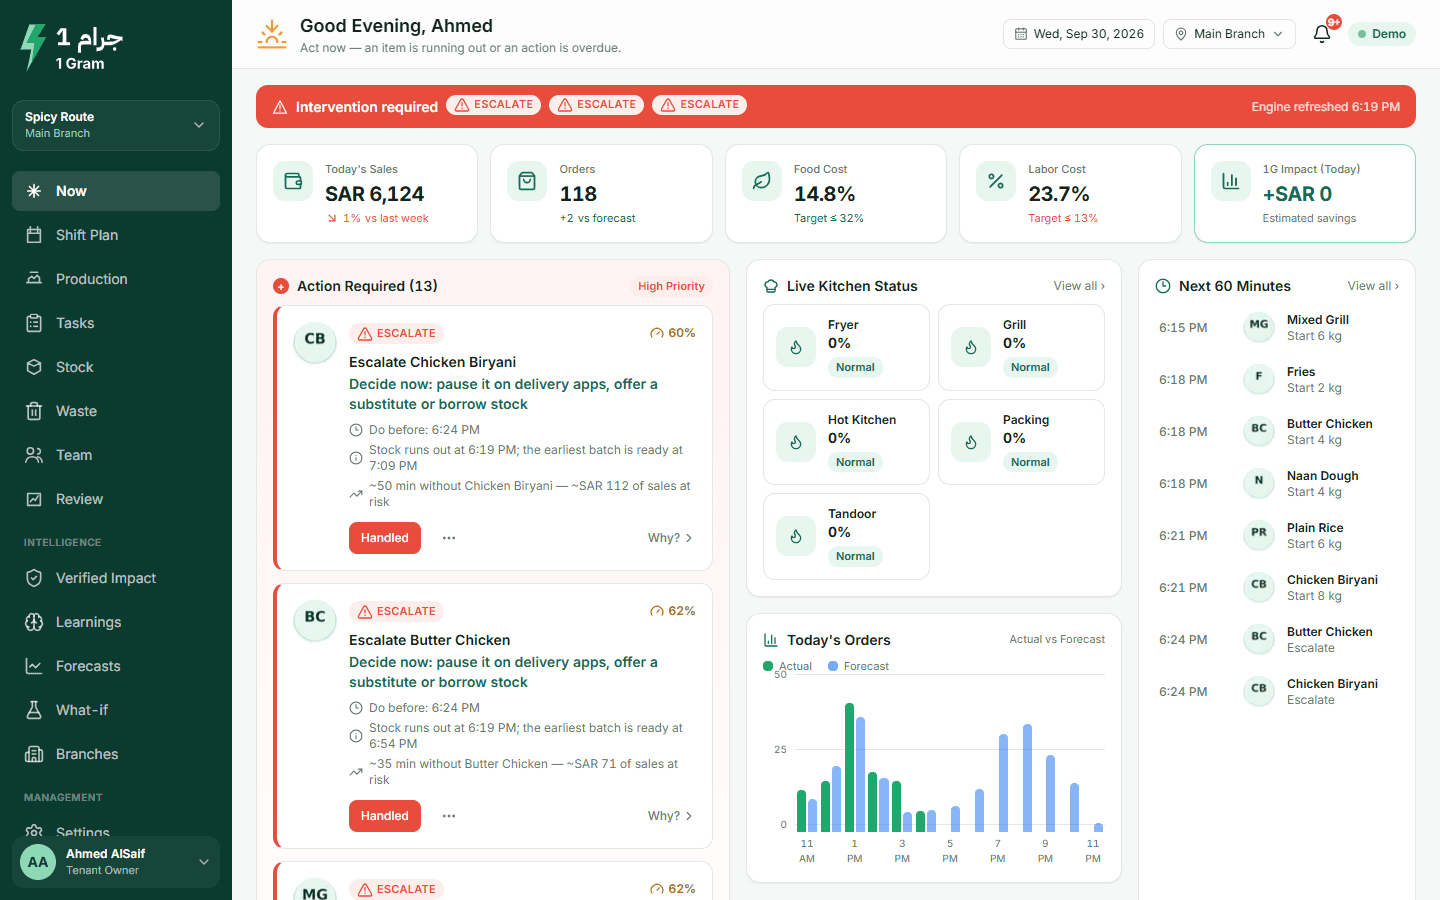Click the Plain Rice PR avatar
This screenshot has height=900, width=1440.
[x=1259, y=533]
